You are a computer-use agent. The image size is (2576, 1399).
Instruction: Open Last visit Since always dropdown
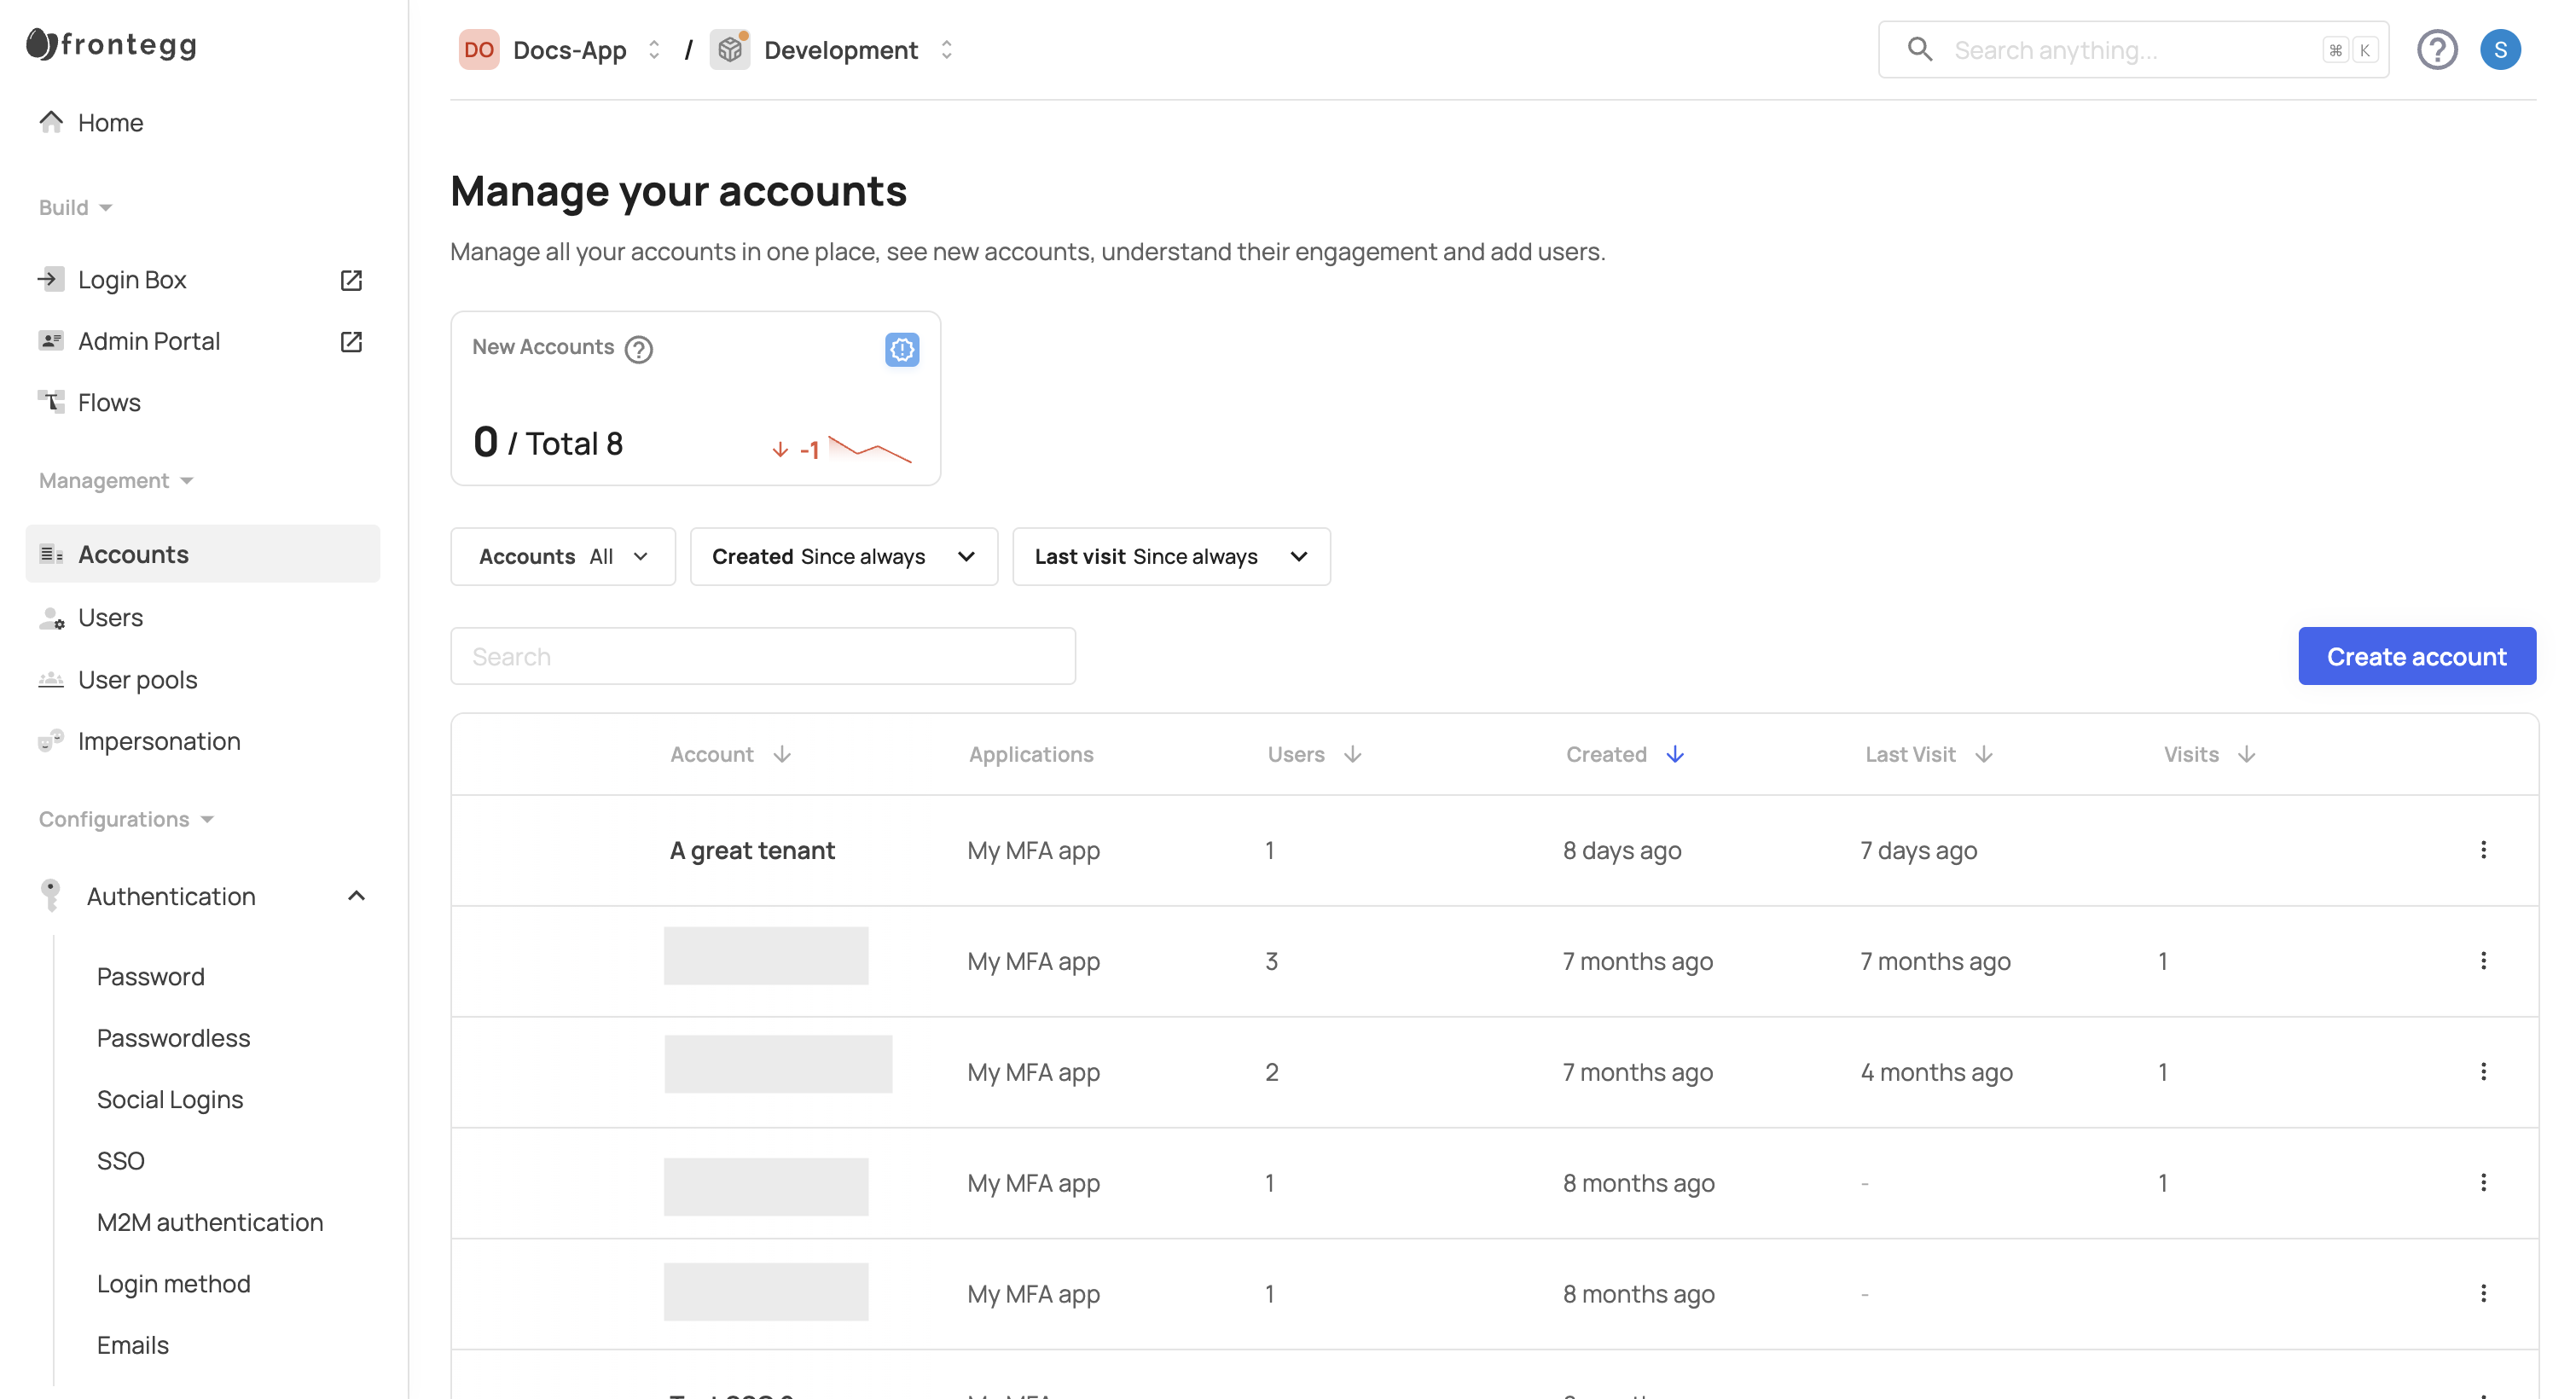(1170, 556)
